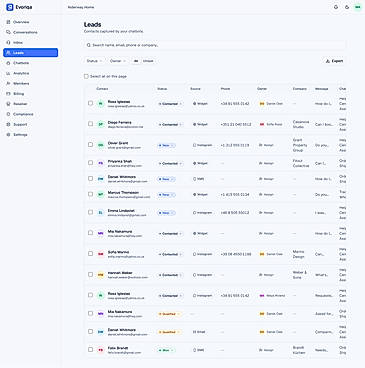Open the Owner filter dropdown
Screen dimensions: 365x368
[x=118, y=61]
